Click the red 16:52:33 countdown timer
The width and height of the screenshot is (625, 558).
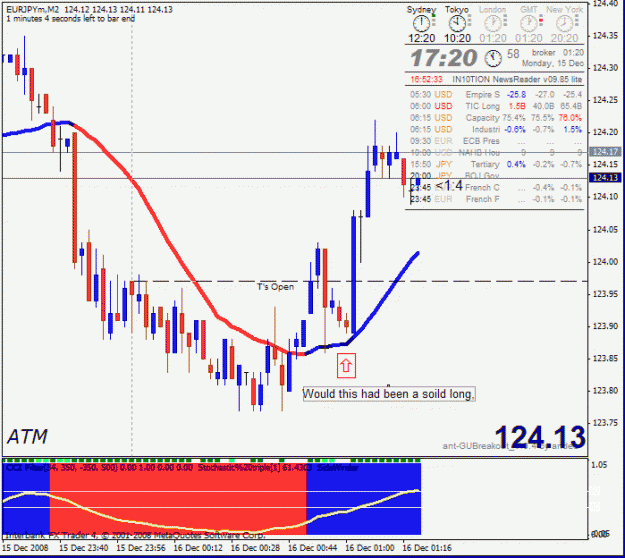tap(426, 79)
